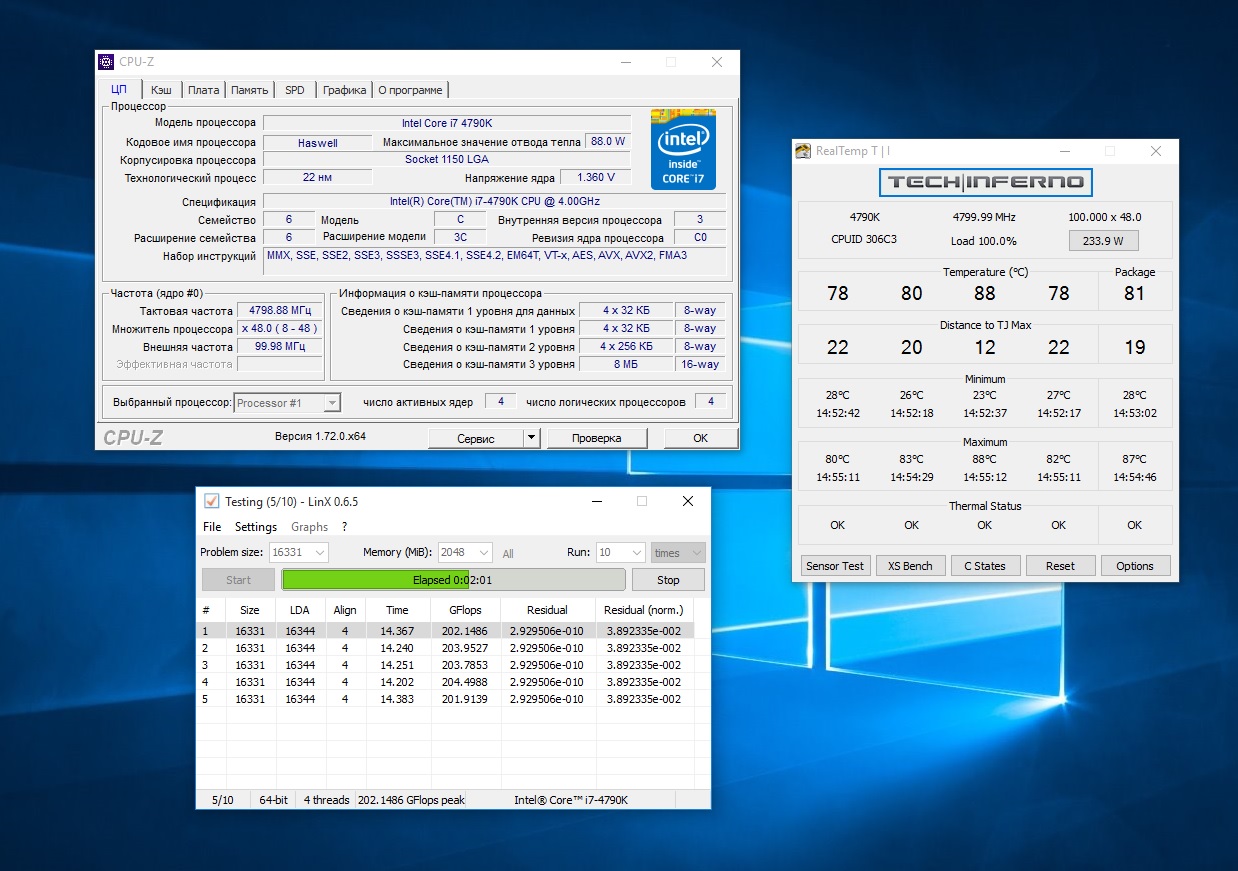Click the Socket 1150 LGA package field

pyautogui.click(x=447, y=160)
